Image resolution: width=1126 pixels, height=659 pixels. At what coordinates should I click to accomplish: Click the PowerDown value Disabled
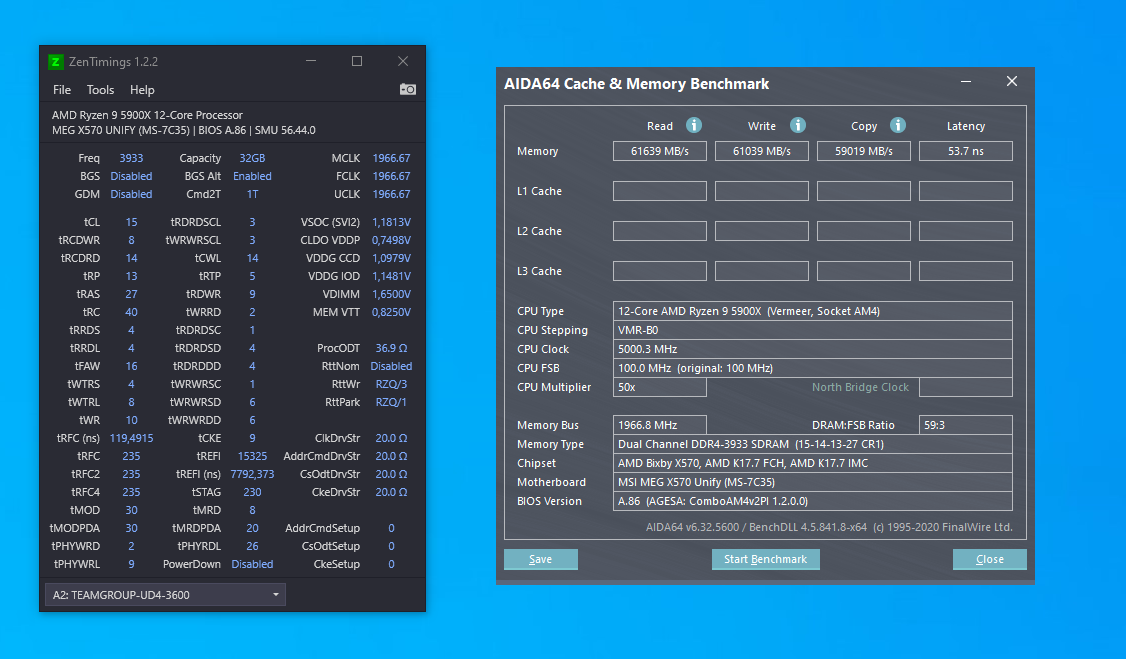point(252,564)
